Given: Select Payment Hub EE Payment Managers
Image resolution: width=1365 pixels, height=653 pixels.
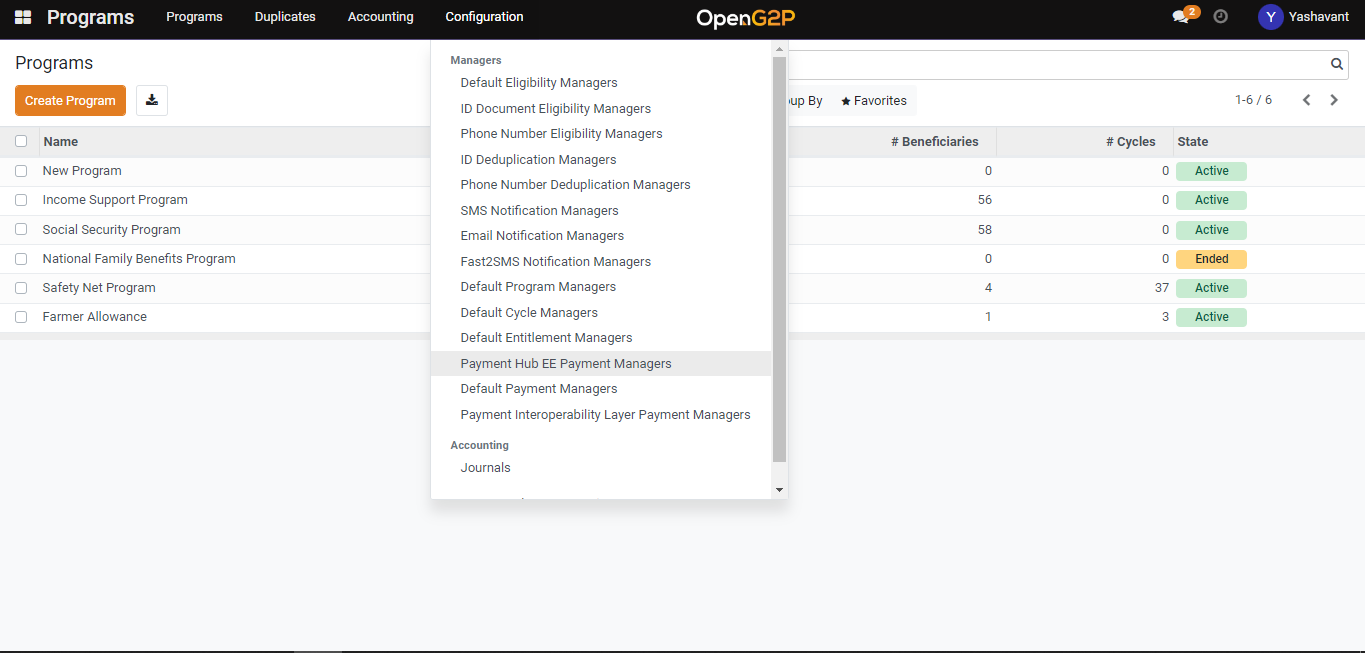Looking at the screenshot, I should click(566, 364).
